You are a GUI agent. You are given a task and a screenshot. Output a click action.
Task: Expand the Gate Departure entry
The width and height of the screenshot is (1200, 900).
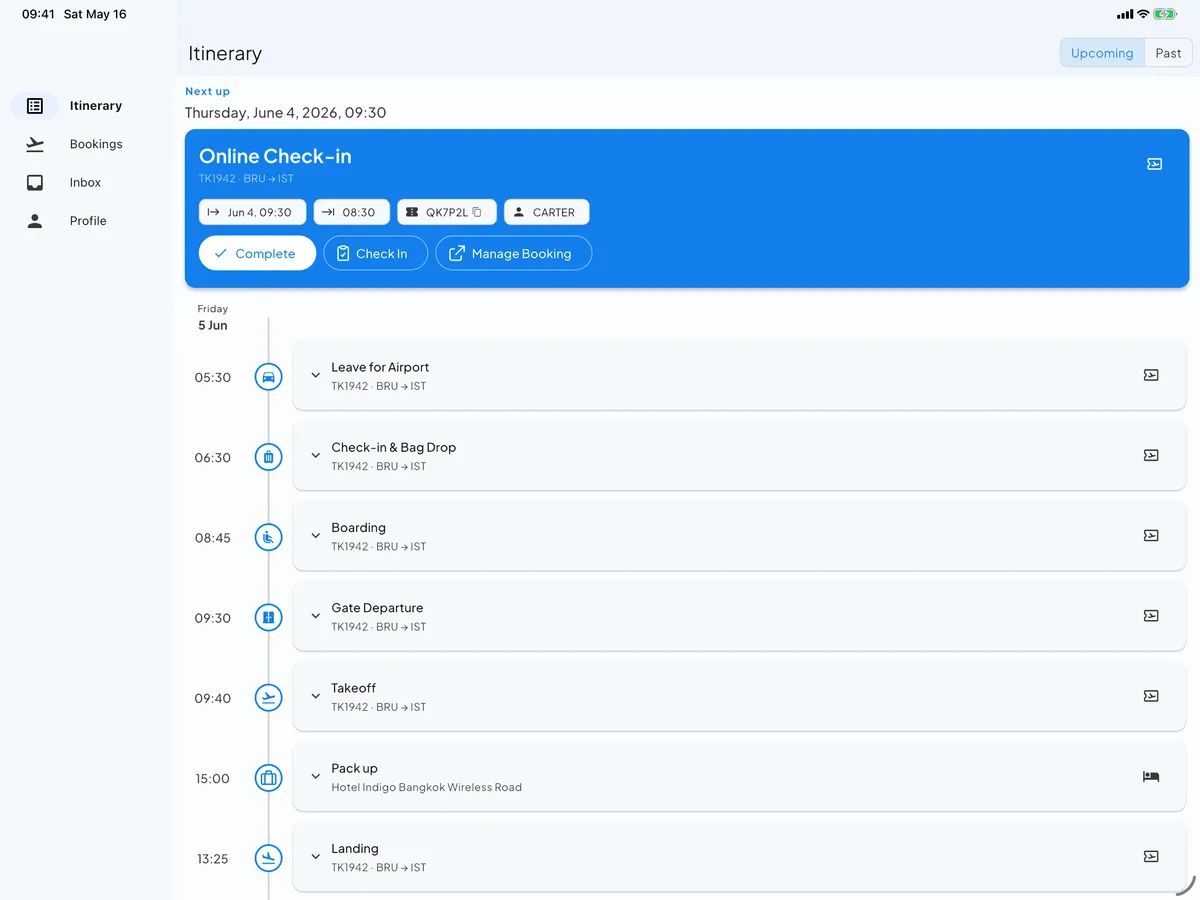[315, 616]
